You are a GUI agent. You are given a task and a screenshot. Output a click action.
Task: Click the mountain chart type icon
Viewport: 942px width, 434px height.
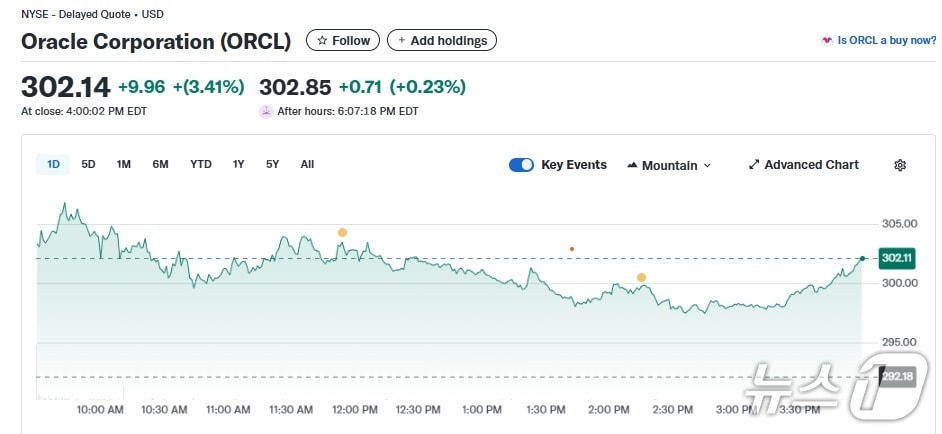click(x=632, y=165)
